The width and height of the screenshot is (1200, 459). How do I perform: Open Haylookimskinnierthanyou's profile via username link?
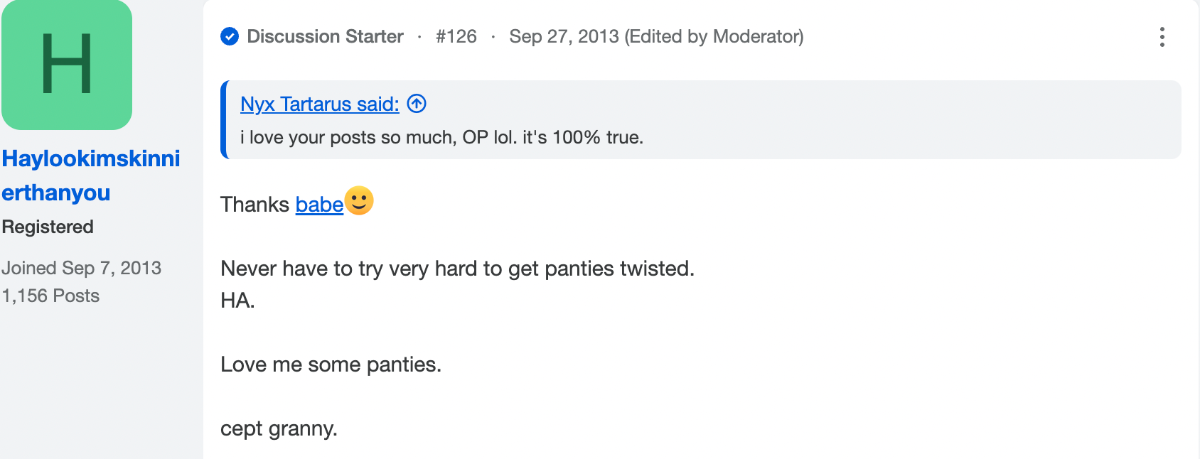click(91, 176)
